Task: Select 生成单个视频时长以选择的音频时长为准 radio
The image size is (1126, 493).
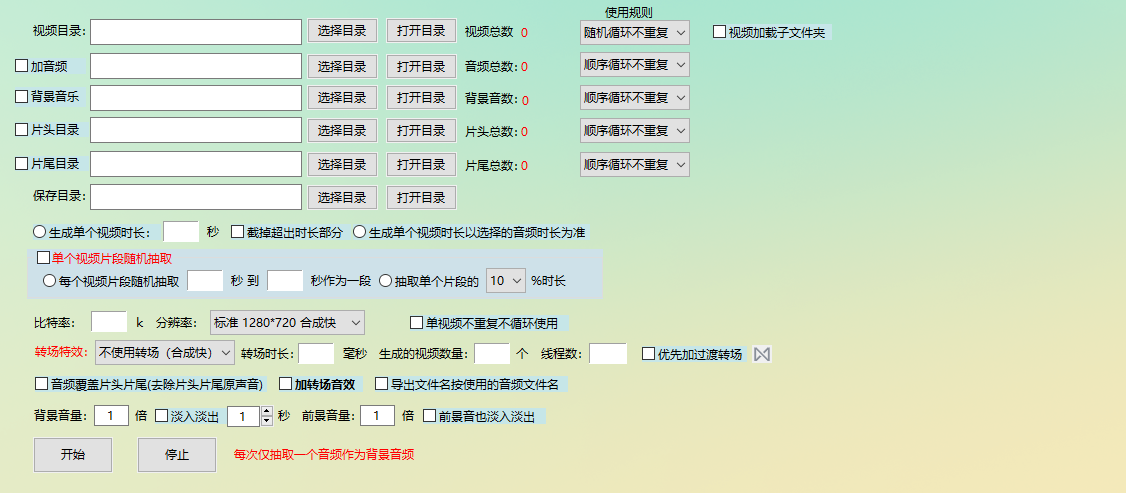Action: click(x=360, y=232)
